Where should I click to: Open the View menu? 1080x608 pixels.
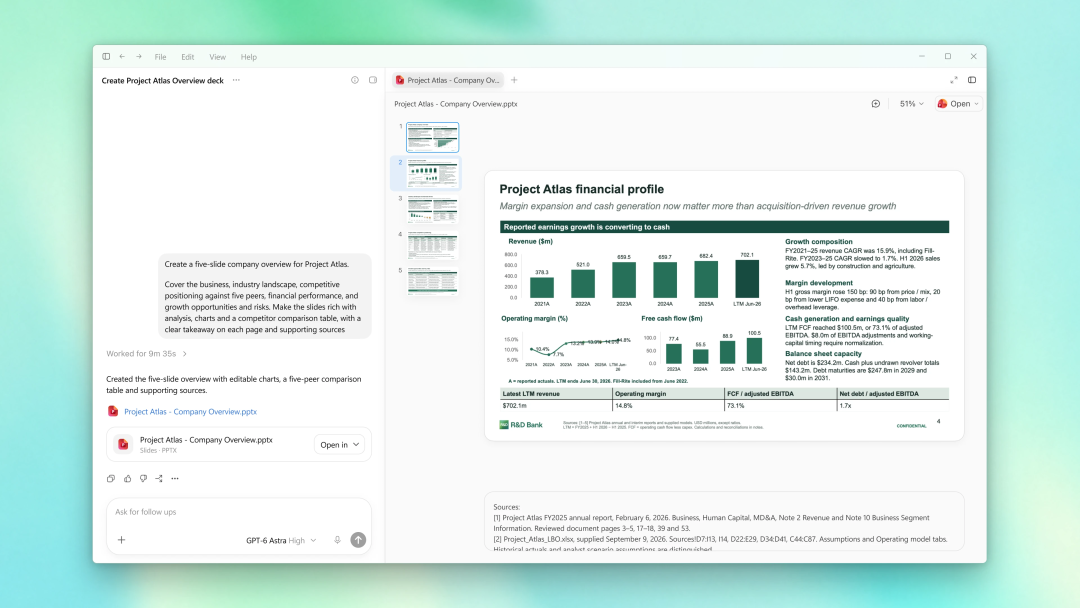click(218, 57)
